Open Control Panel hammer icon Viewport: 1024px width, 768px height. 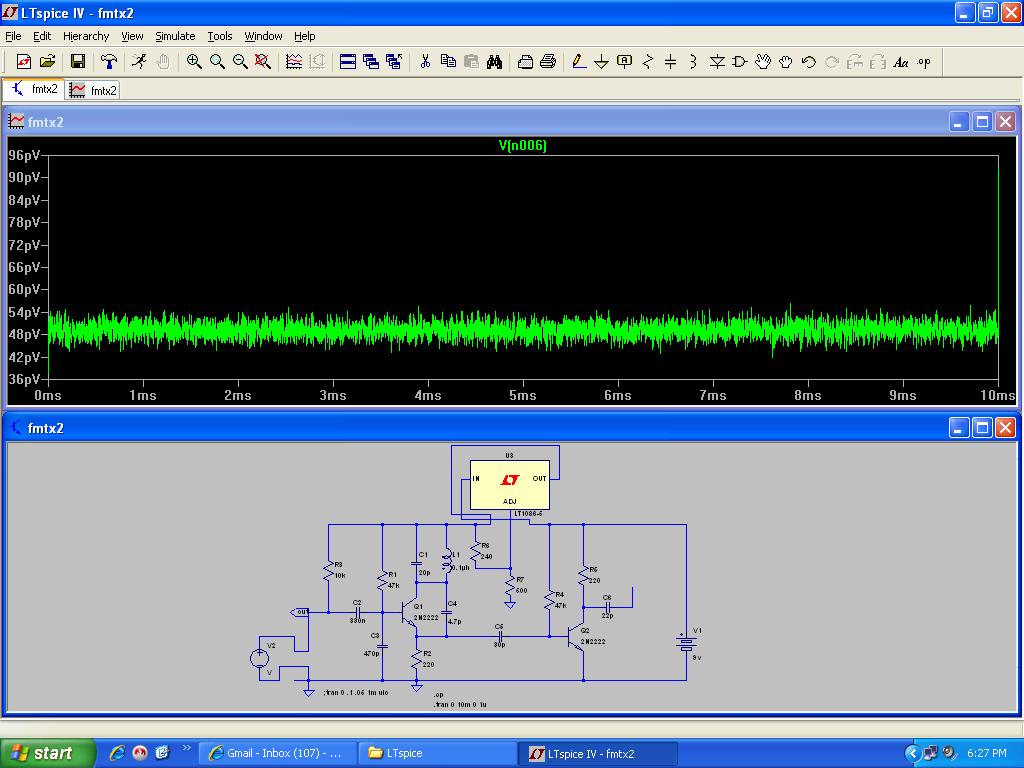pos(108,61)
